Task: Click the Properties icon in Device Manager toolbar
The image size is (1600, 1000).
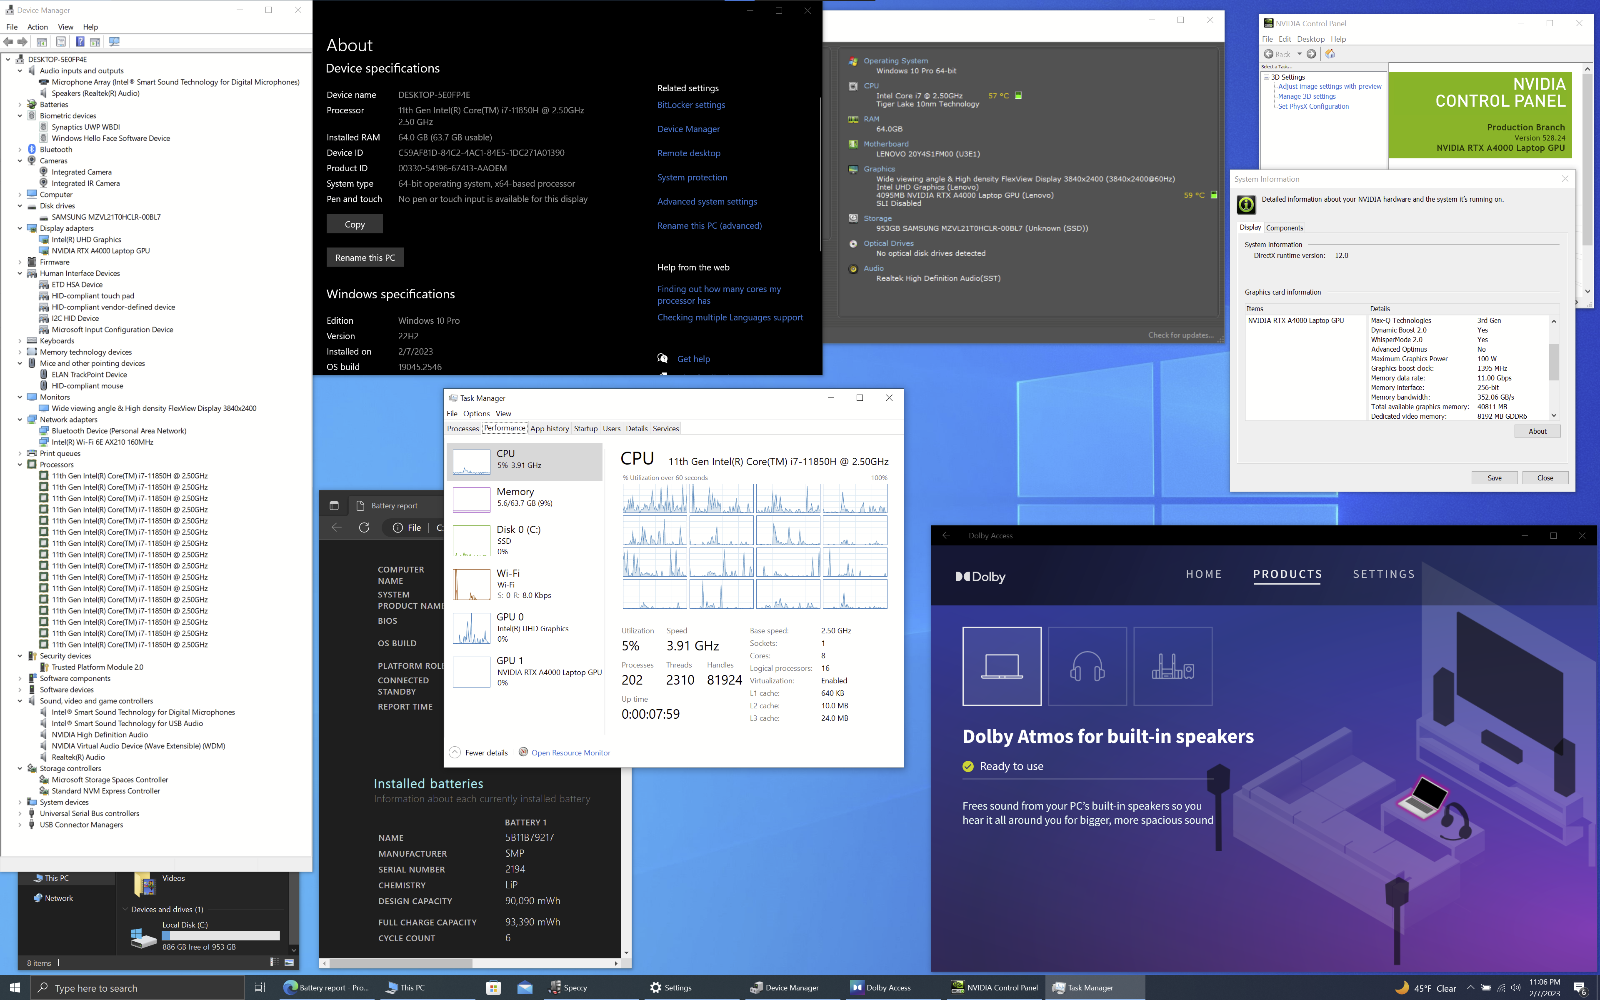Action: pos(61,42)
